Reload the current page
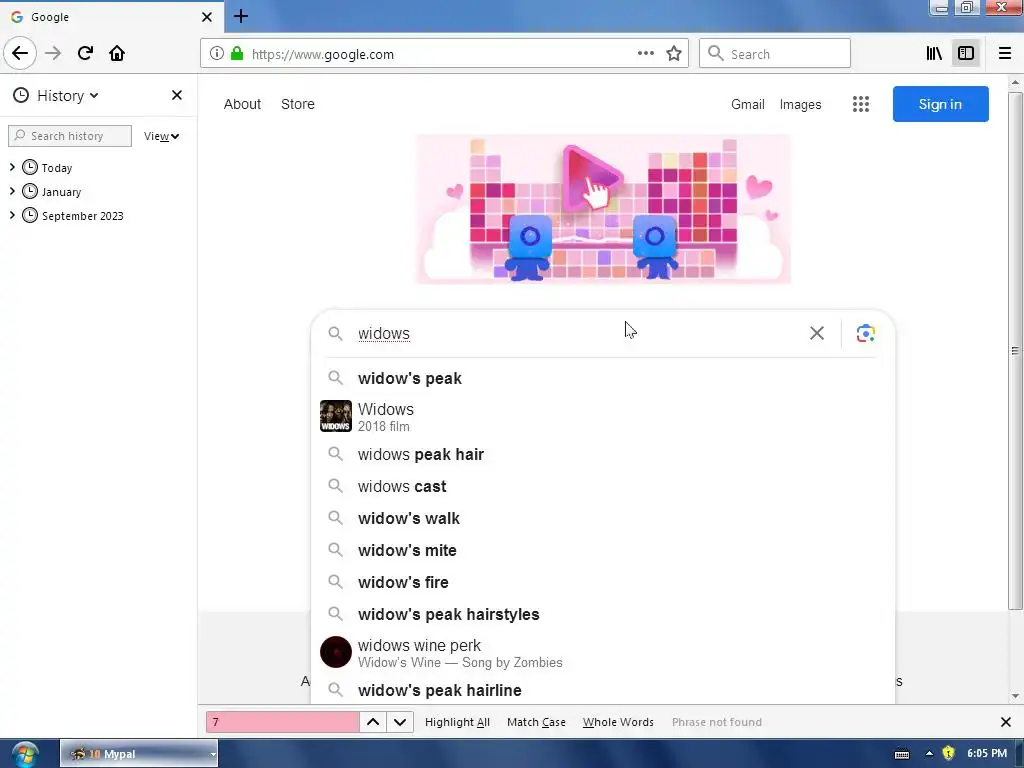Image resolution: width=1024 pixels, height=768 pixels. coord(85,53)
